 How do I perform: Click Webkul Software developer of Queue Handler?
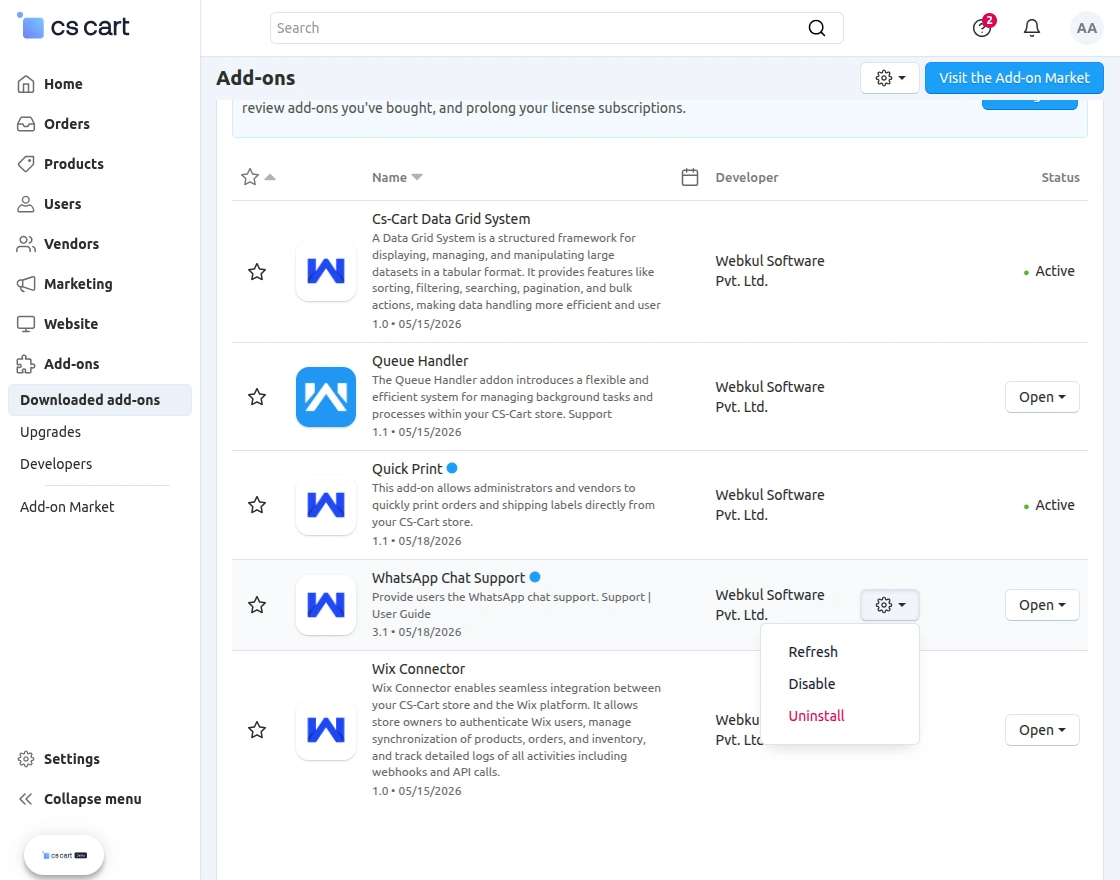click(770, 397)
